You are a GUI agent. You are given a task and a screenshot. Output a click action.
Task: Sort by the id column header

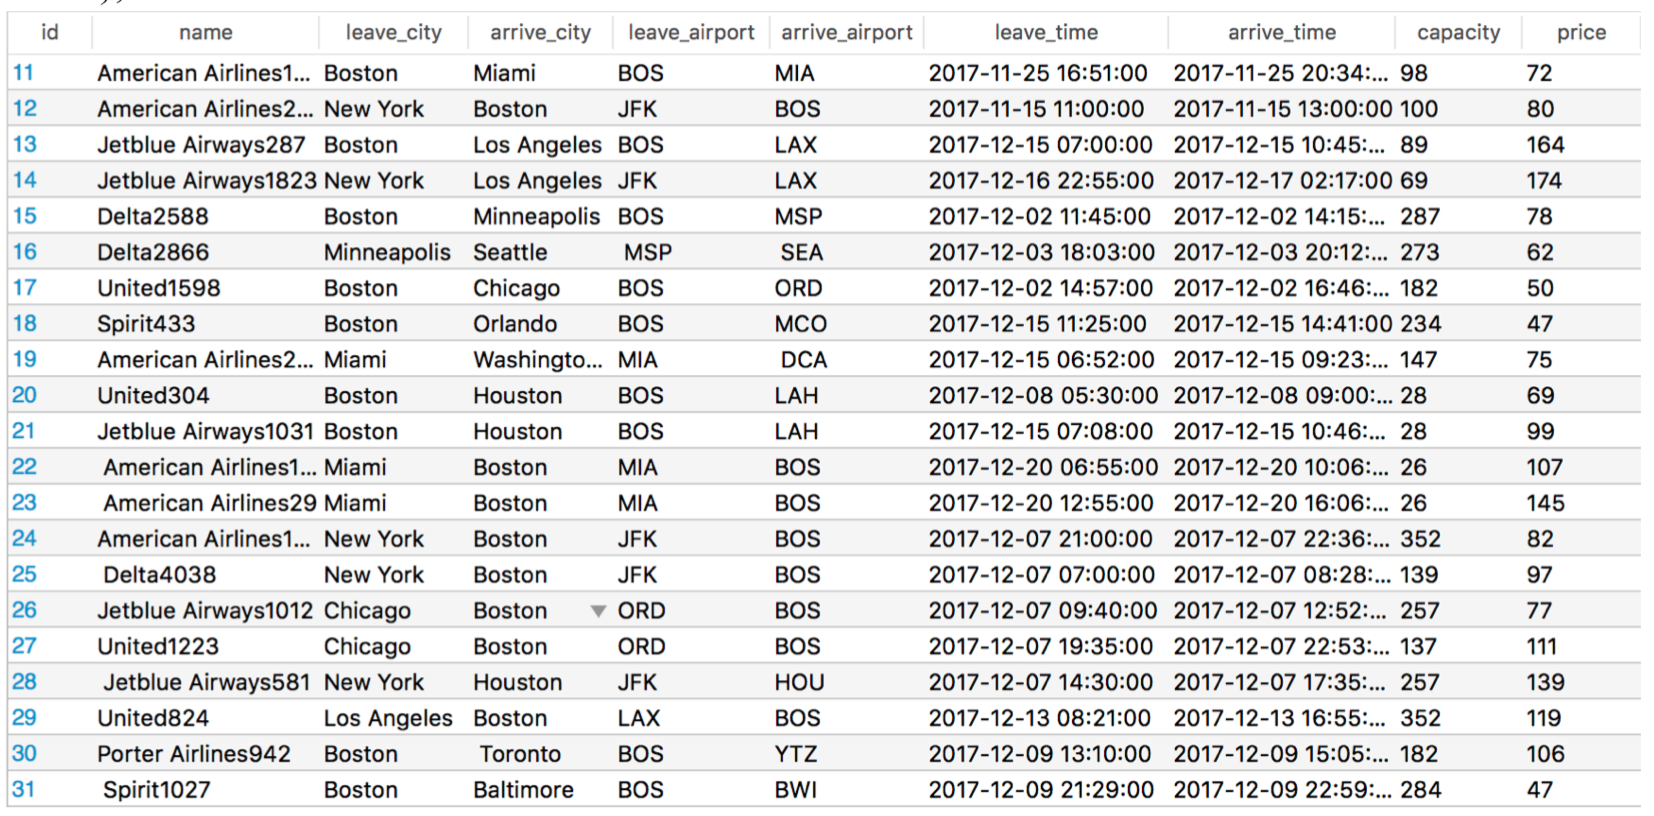pyautogui.click(x=50, y=33)
